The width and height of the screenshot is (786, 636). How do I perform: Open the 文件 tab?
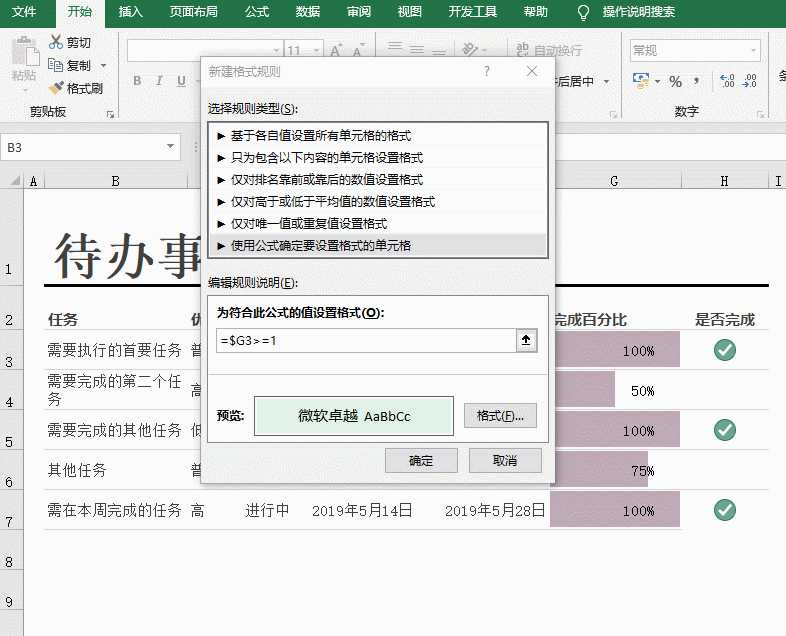tap(24, 12)
